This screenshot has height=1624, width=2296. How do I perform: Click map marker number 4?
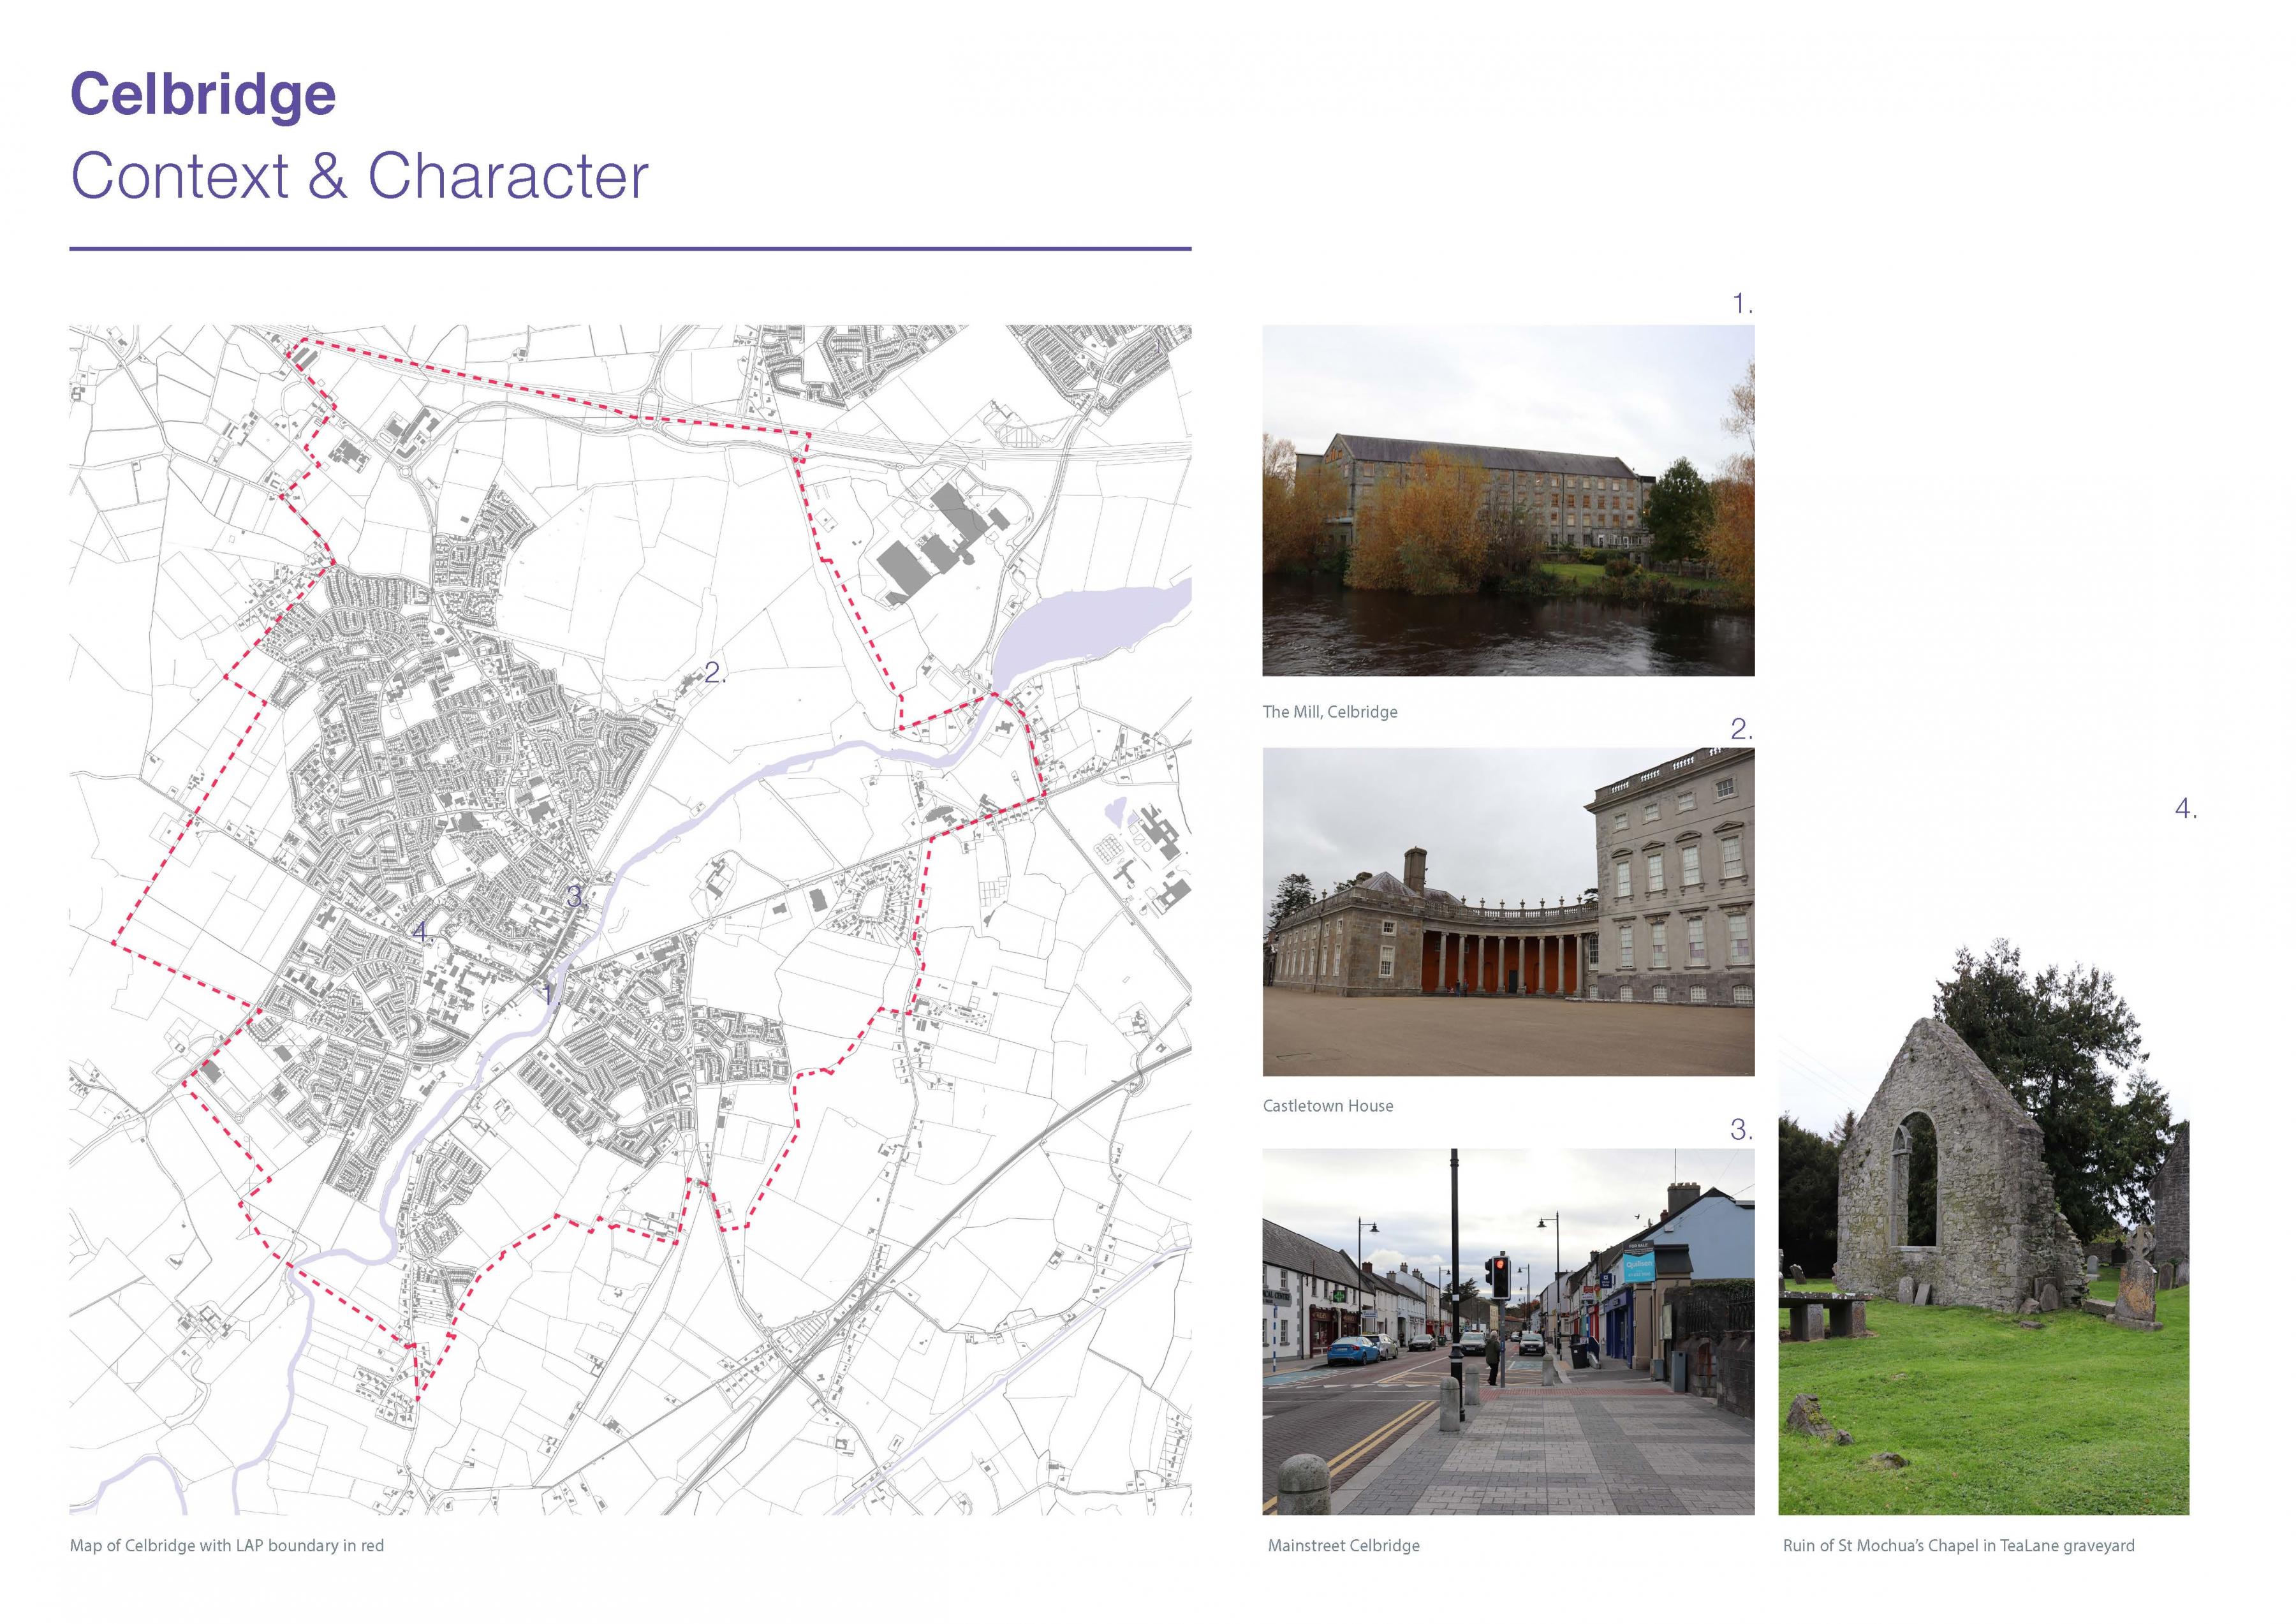pyautogui.click(x=421, y=932)
